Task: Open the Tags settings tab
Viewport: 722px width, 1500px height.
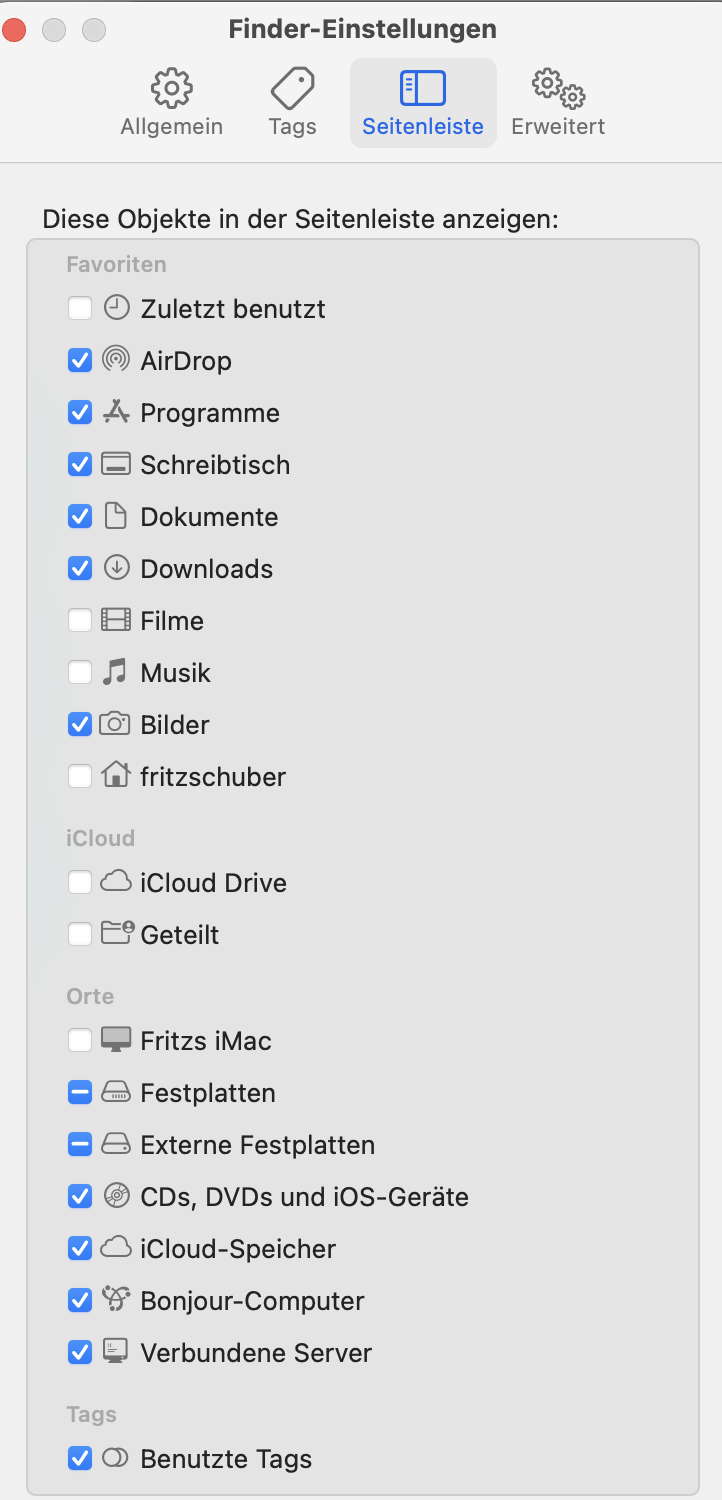Action: 292,103
